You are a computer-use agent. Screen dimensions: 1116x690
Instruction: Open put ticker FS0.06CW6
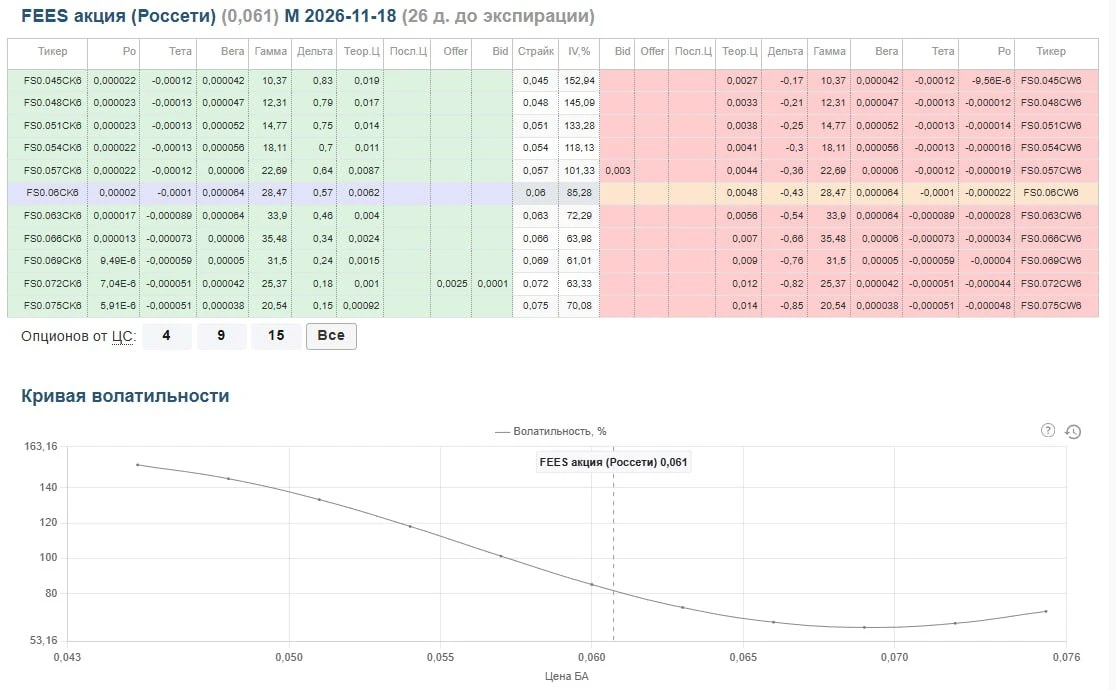coord(1051,192)
